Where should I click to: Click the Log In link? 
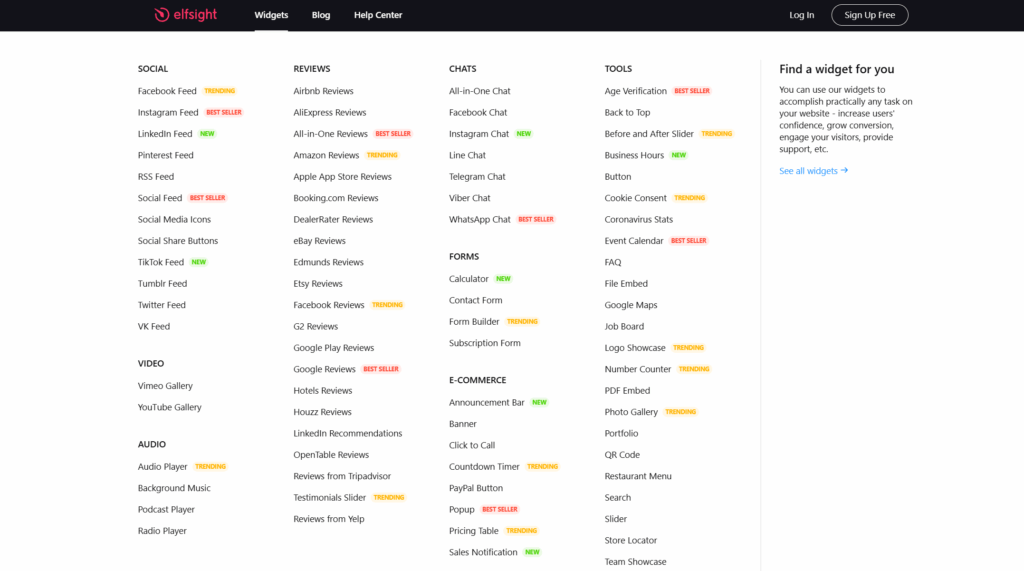pos(801,15)
